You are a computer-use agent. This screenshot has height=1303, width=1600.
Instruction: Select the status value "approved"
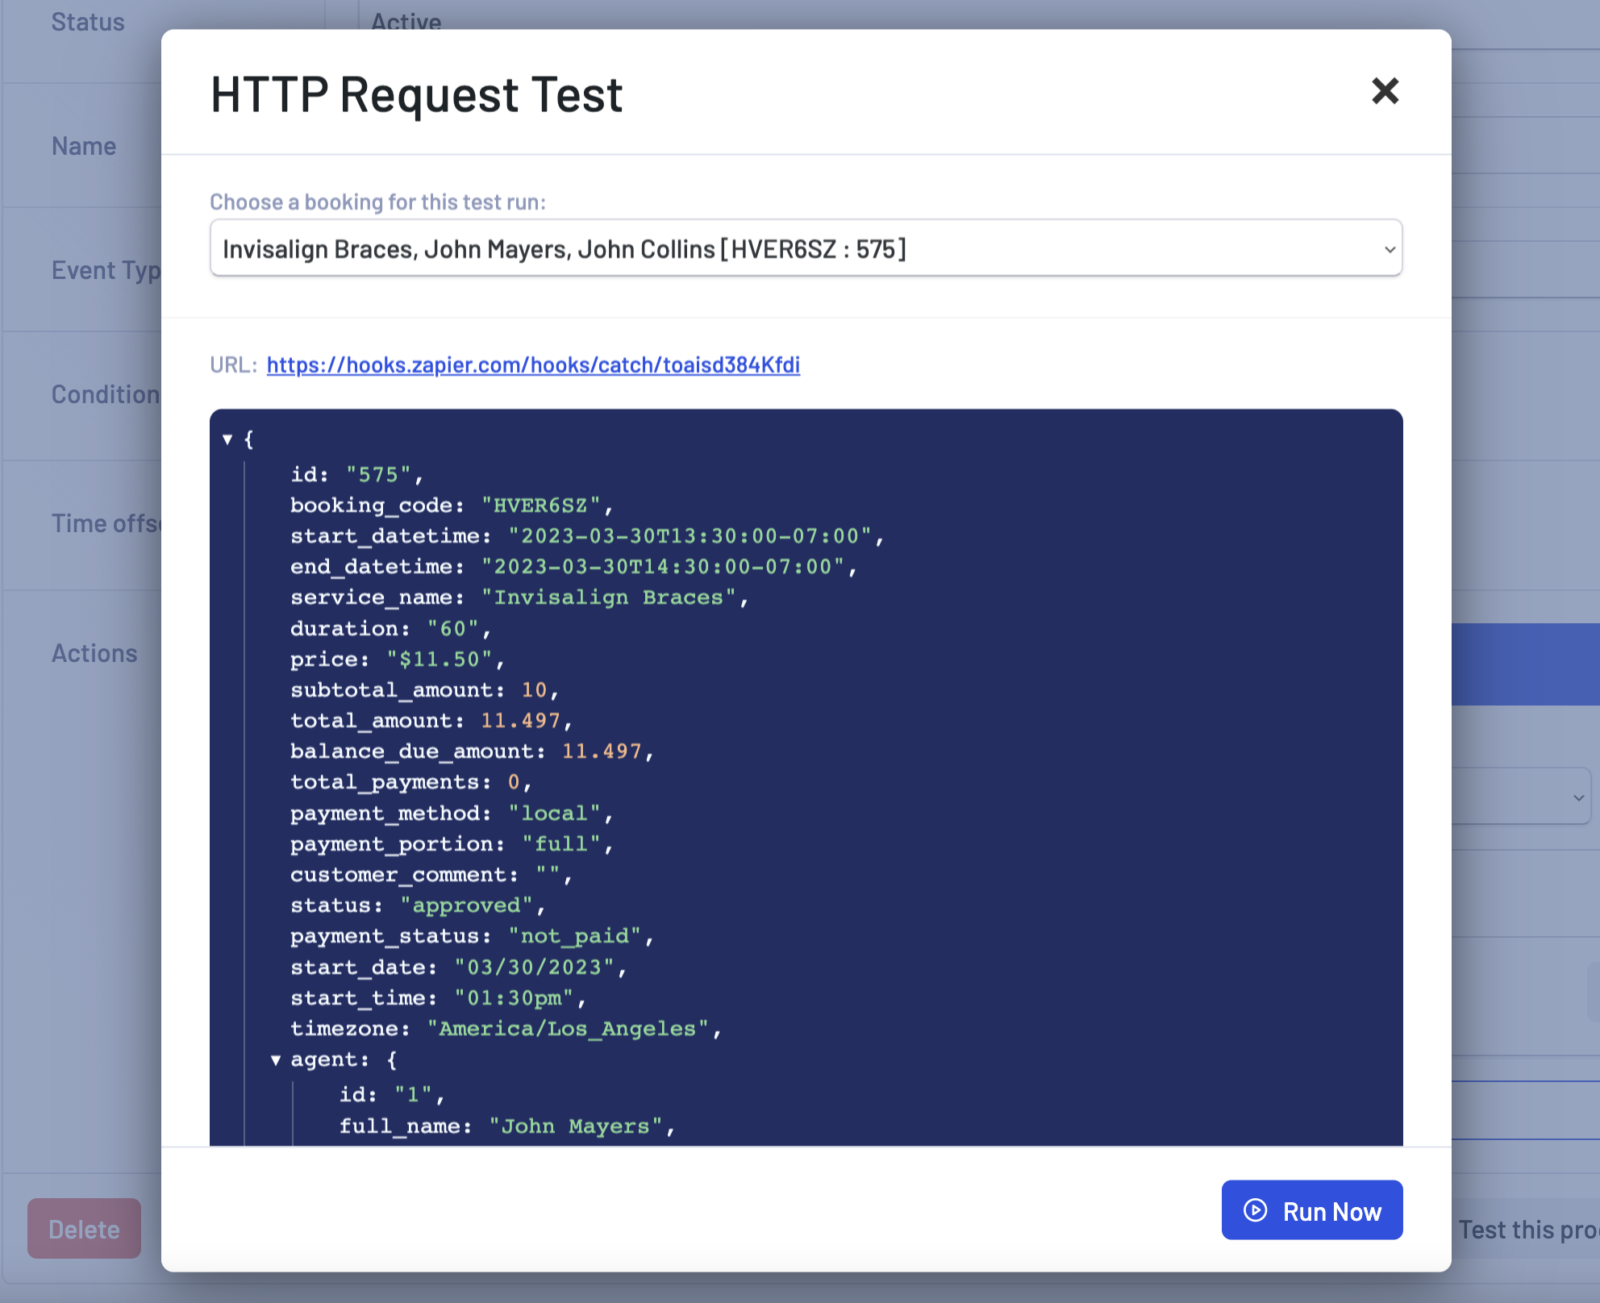pyautogui.click(x=467, y=905)
